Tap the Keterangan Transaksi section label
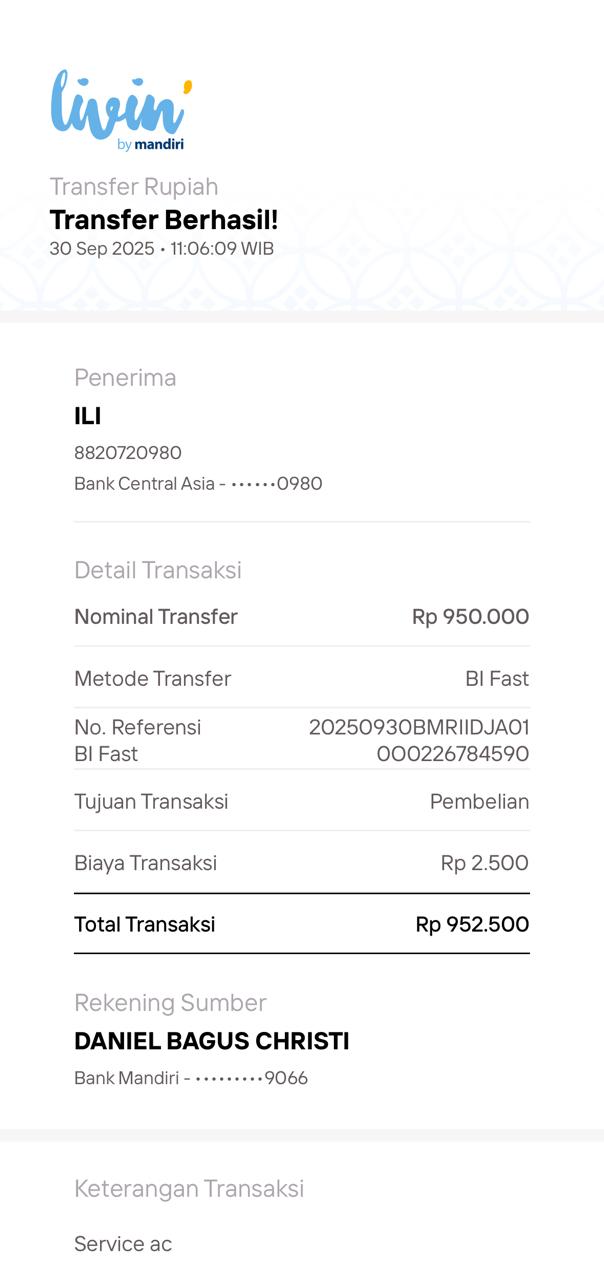The image size is (604, 1280). coord(189,1189)
